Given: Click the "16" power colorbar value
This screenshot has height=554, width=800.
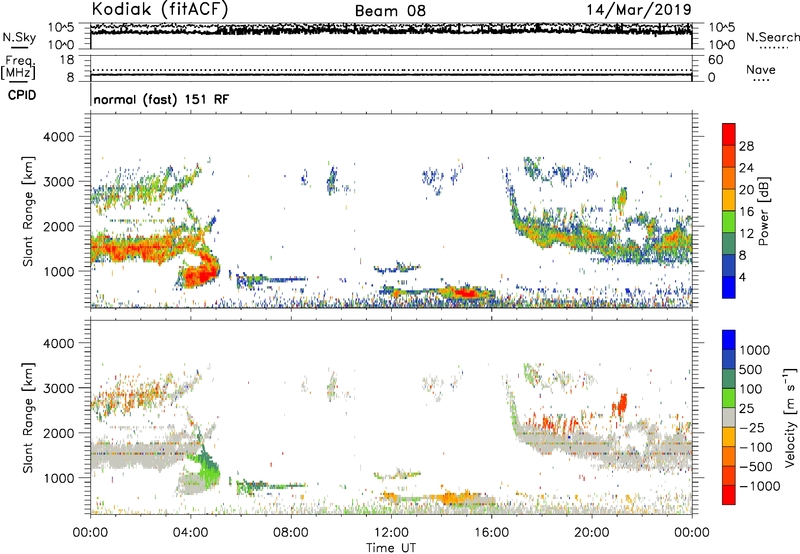Looking at the screenshot, I should click(746, 212).
